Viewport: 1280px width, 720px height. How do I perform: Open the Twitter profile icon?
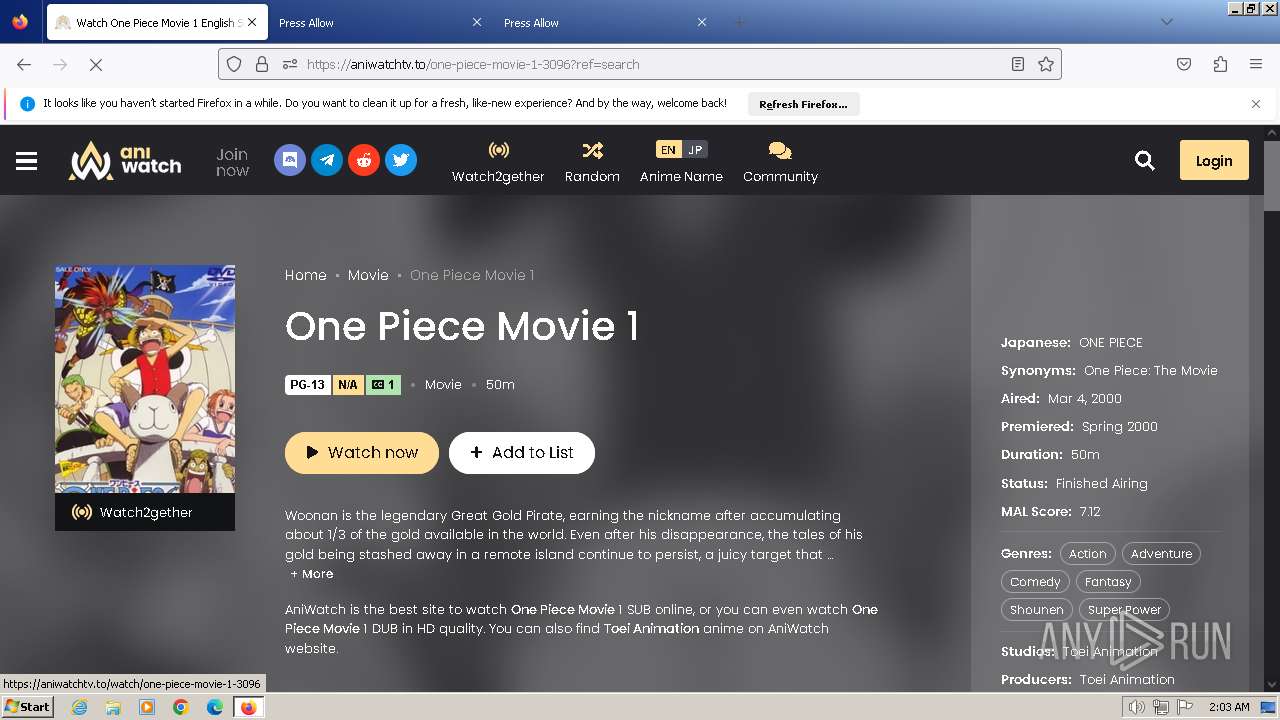(401, 160)
